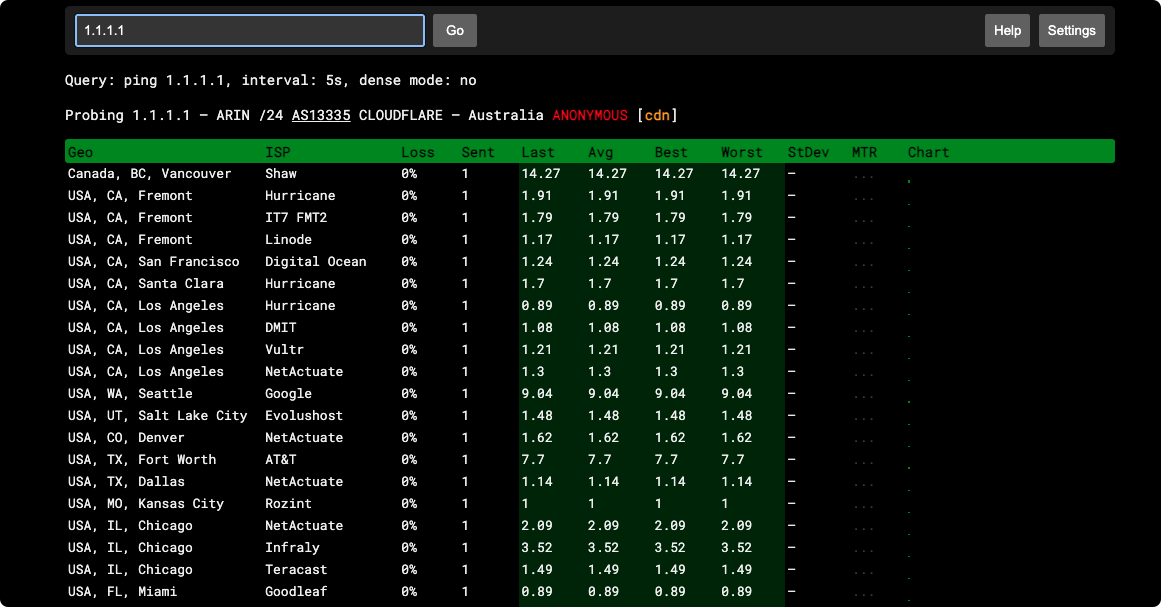Click the San Francisco Digital Ocean ISP cell
This screenshot has width=1161, height=607.
point(315,262)
